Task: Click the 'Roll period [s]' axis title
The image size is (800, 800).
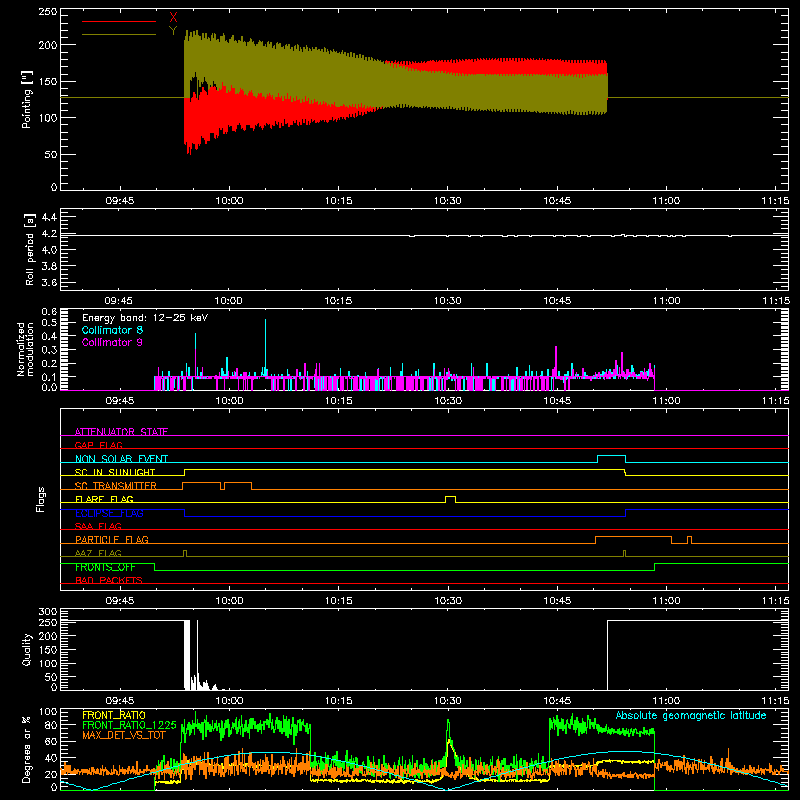Action: pos(30,249)
